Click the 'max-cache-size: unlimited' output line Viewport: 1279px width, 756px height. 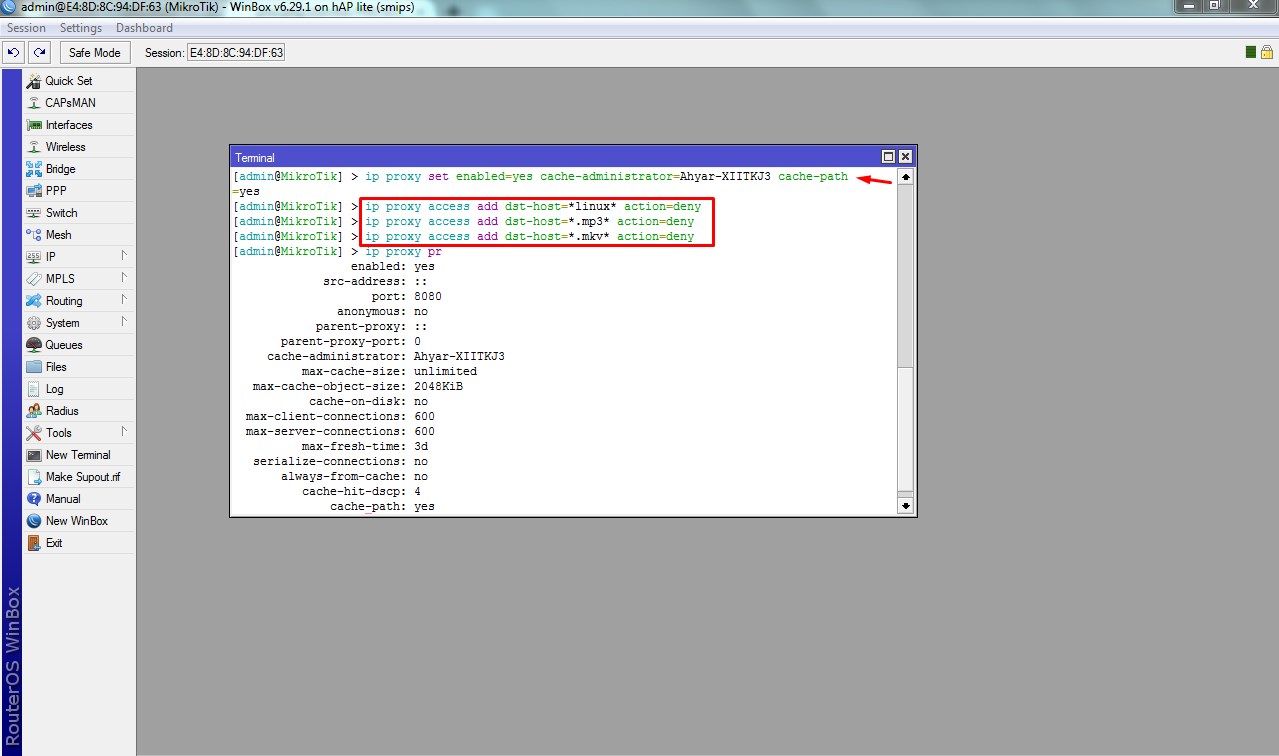[389, 372]
